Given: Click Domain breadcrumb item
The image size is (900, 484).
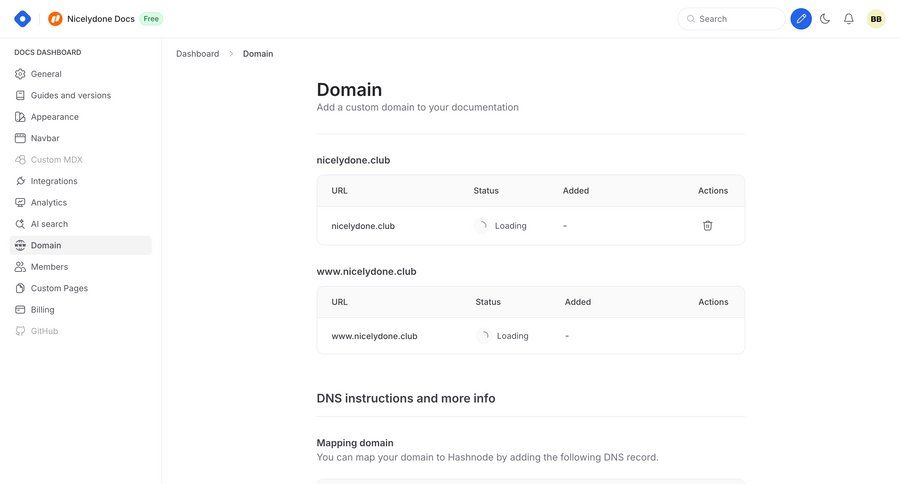Looking at the screenshot, I should (x=258, y=53).
